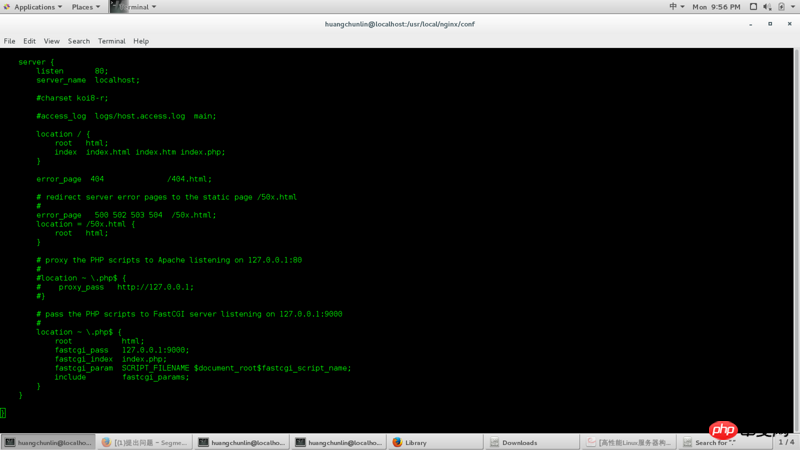Close the terminal window
Image resolution: width=800 pixels, height=450 pixels.
[x=789, y=24]
